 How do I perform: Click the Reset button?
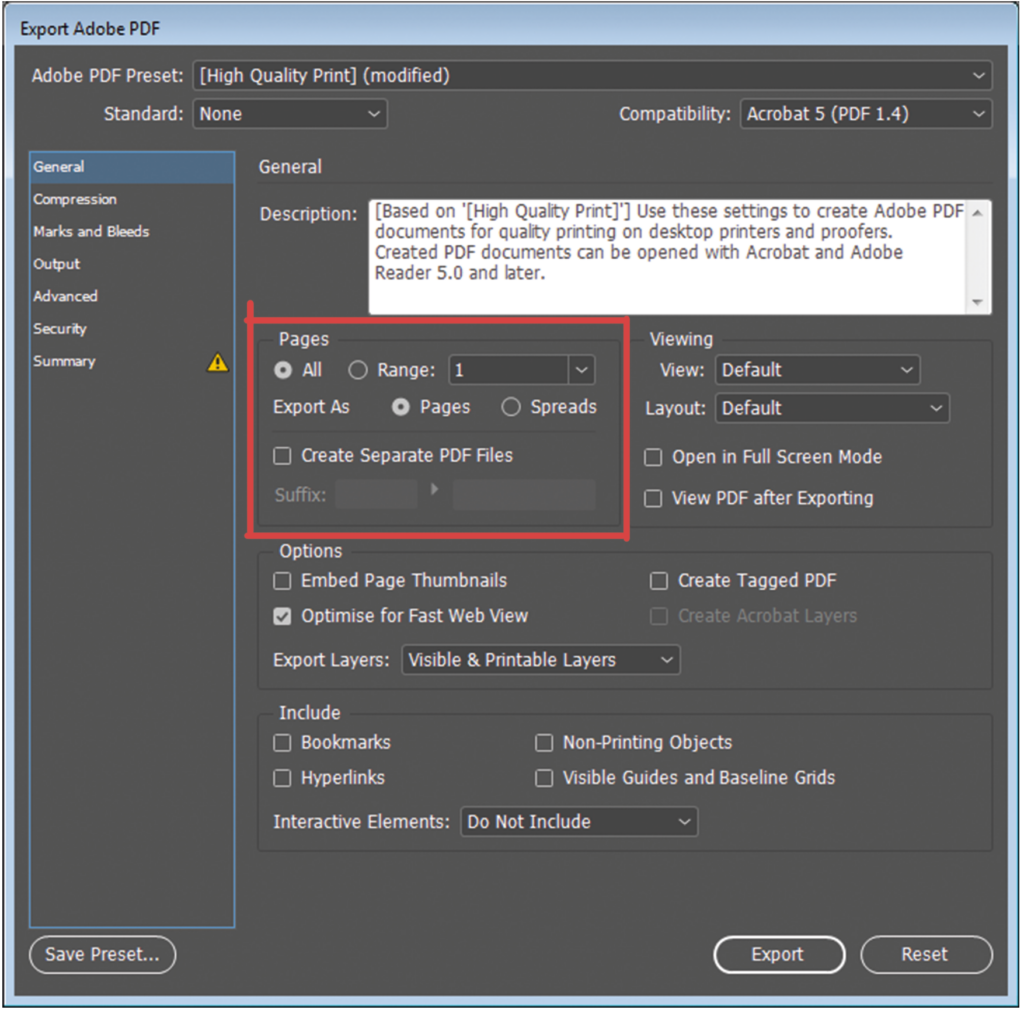(x=926, y=955)
